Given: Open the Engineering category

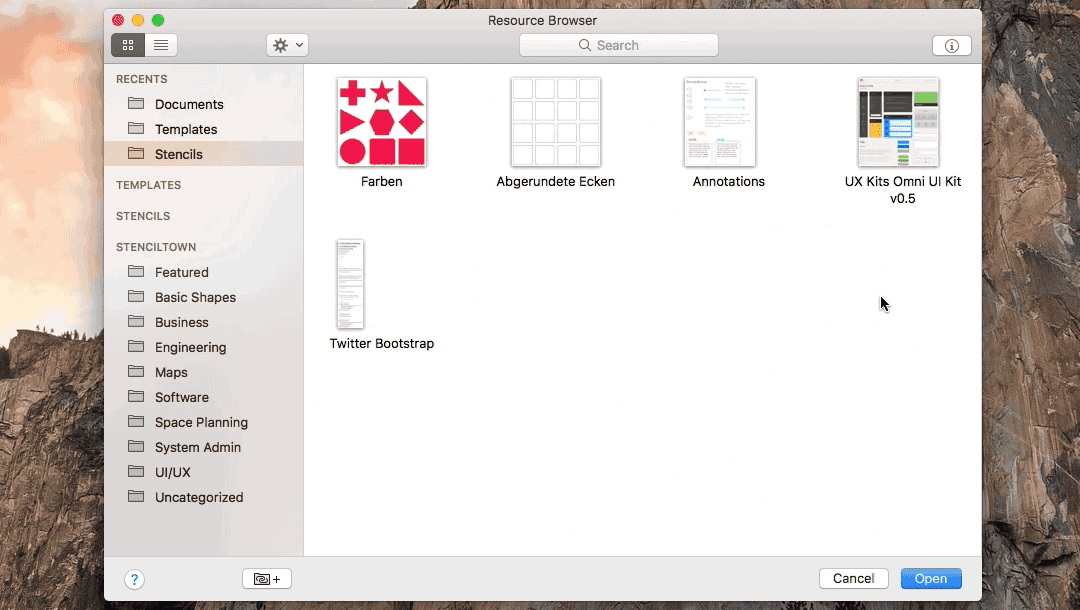Looking at the screenshot, I should pyautogui.click(x=204, y=347).
